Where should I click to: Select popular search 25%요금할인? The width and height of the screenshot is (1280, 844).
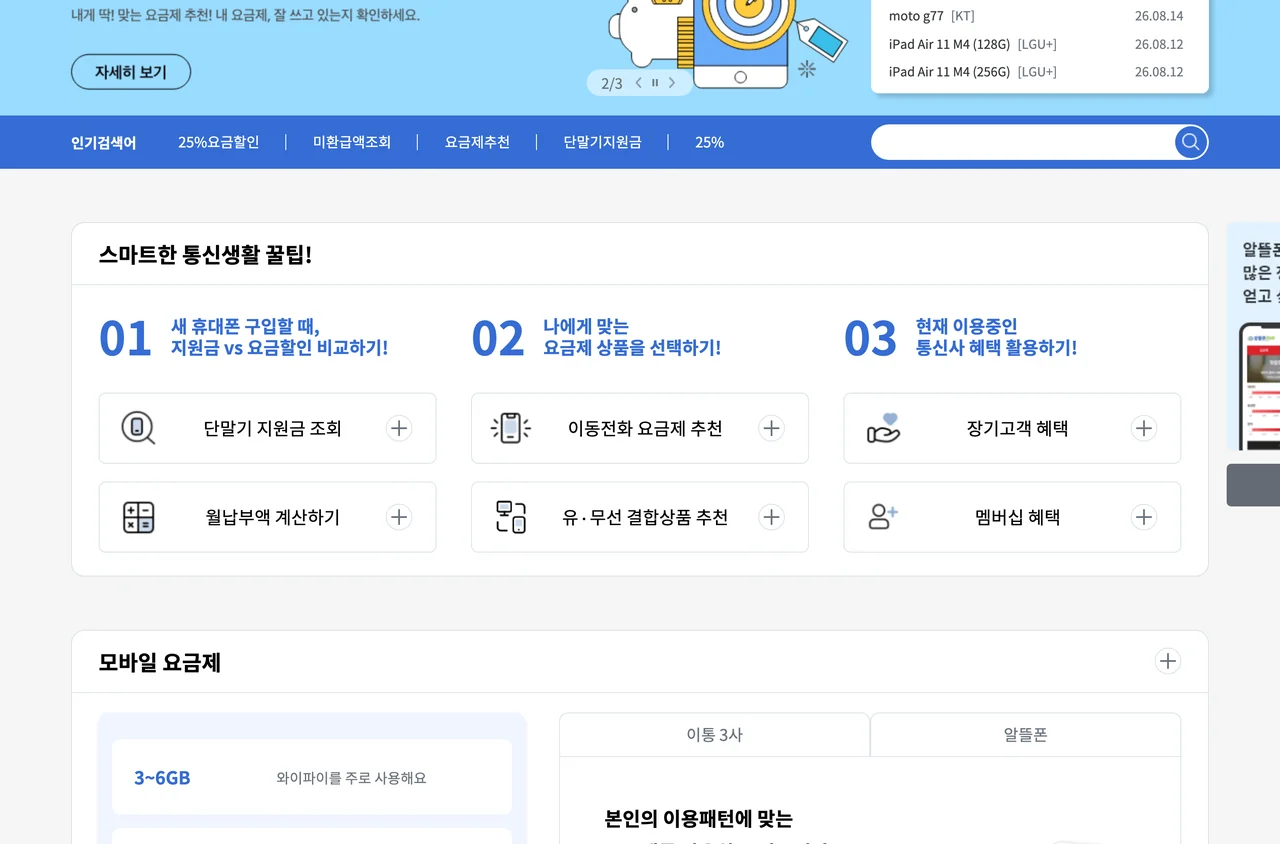pos(218,142)
